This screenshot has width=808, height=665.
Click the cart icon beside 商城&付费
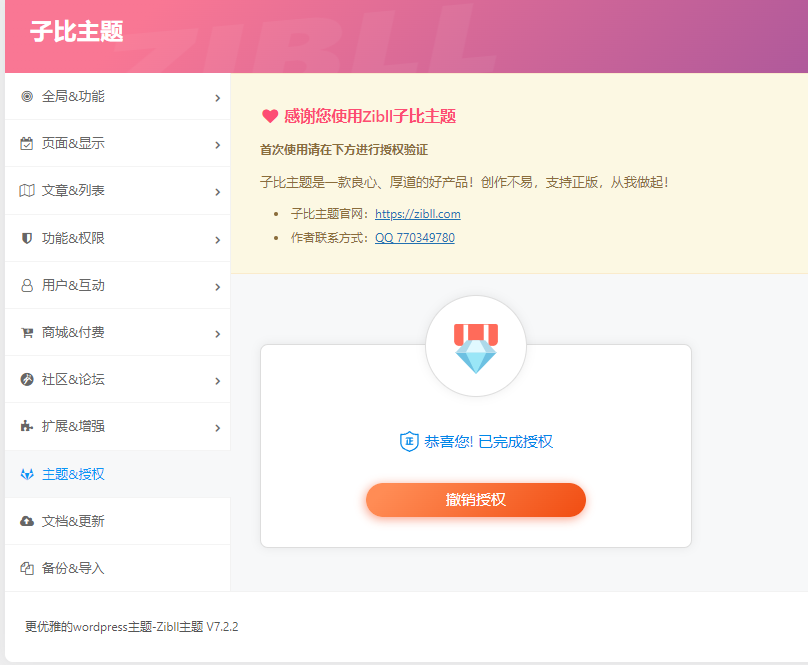tap(27, 332)
